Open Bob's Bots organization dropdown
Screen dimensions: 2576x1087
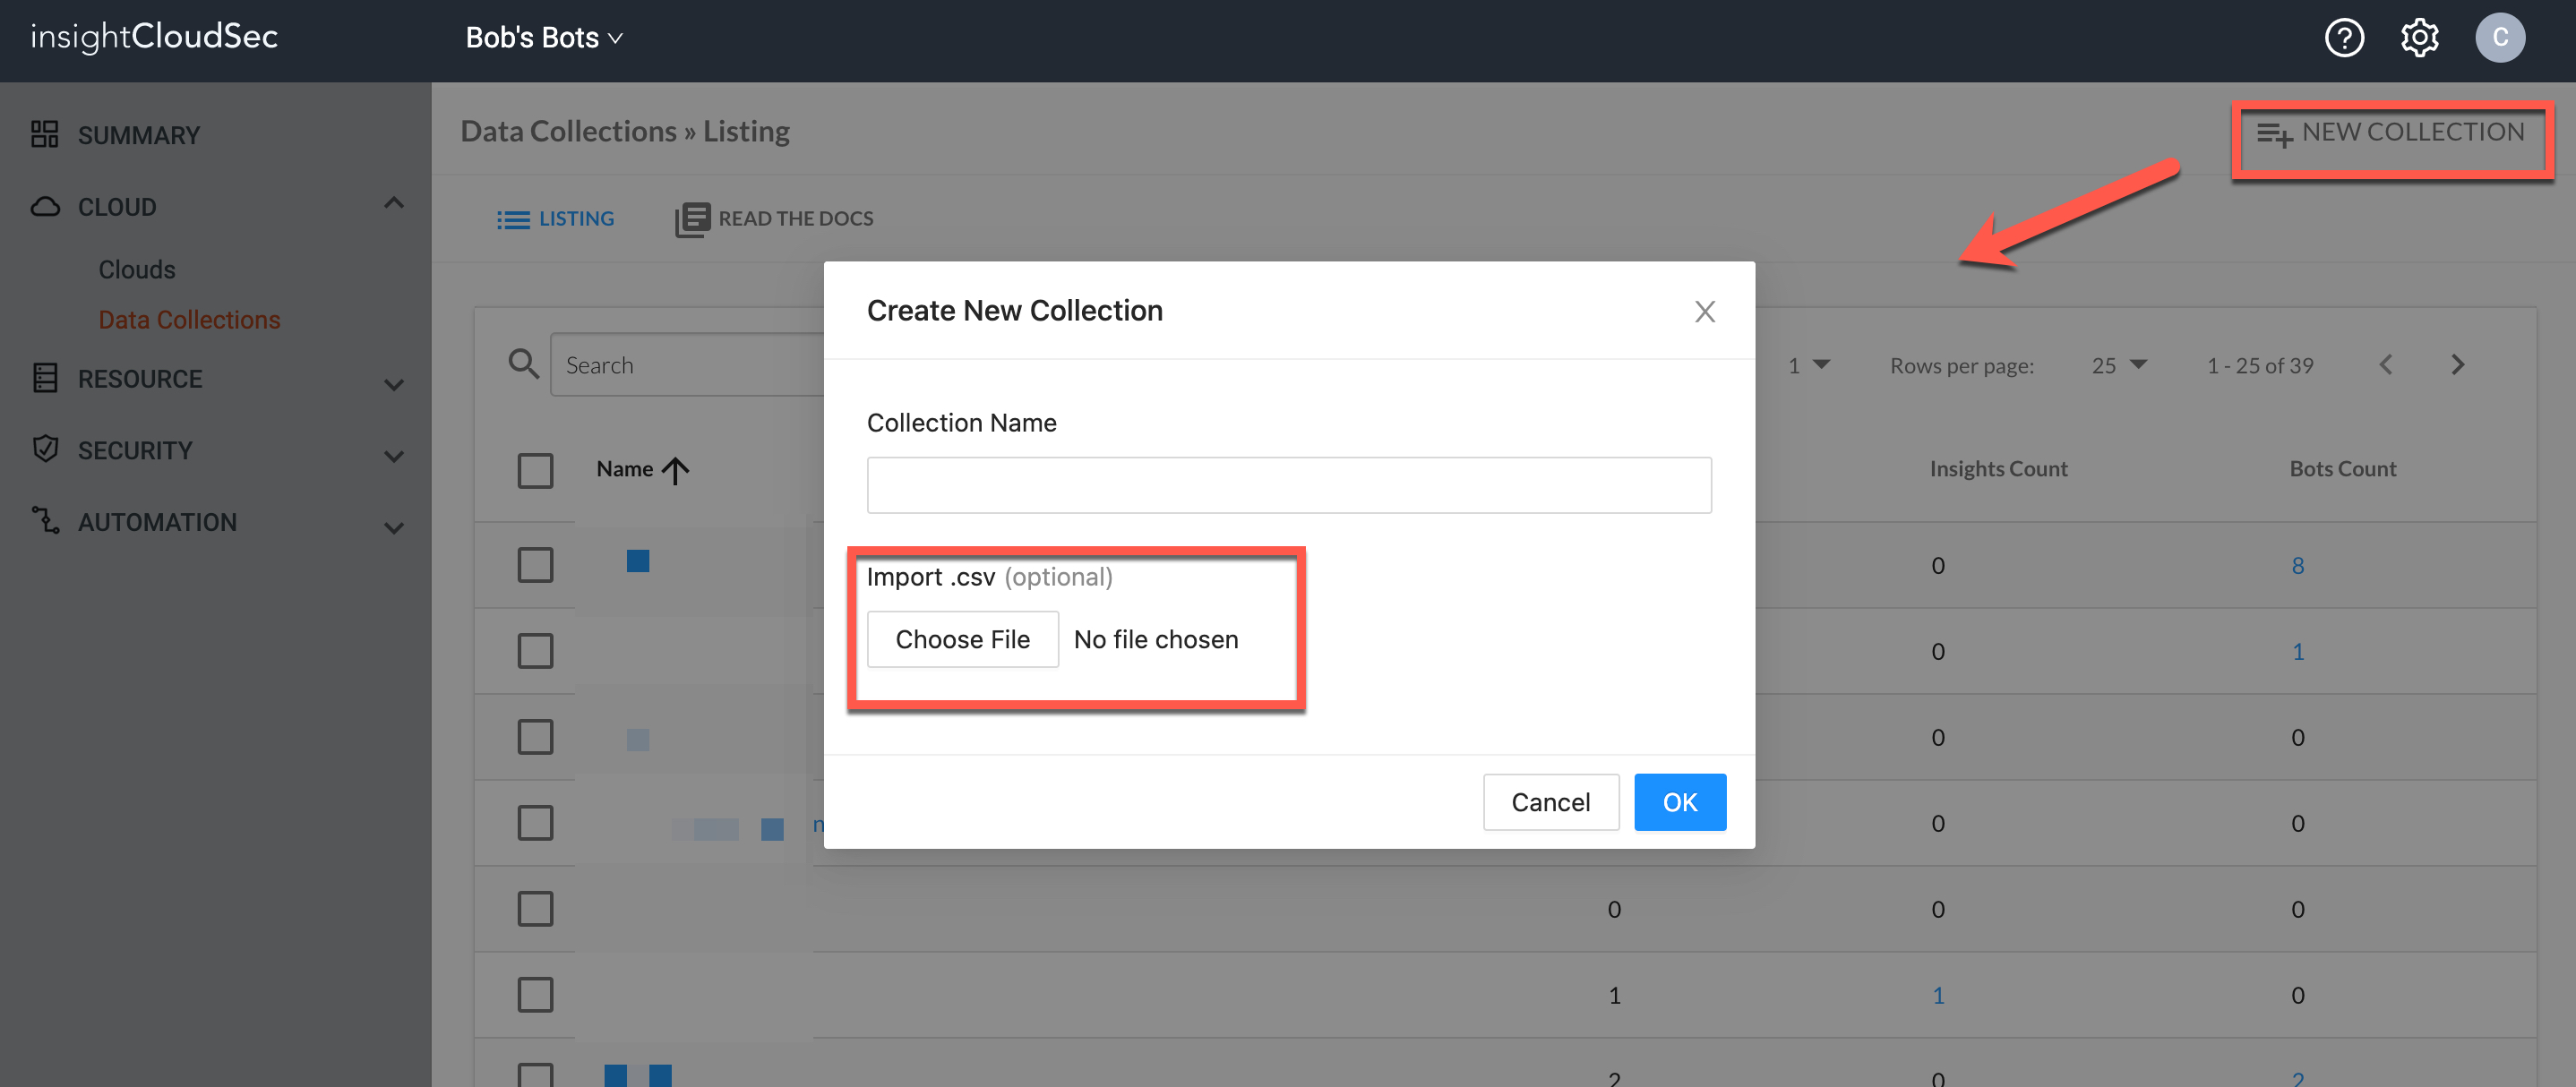pos(544,38)
